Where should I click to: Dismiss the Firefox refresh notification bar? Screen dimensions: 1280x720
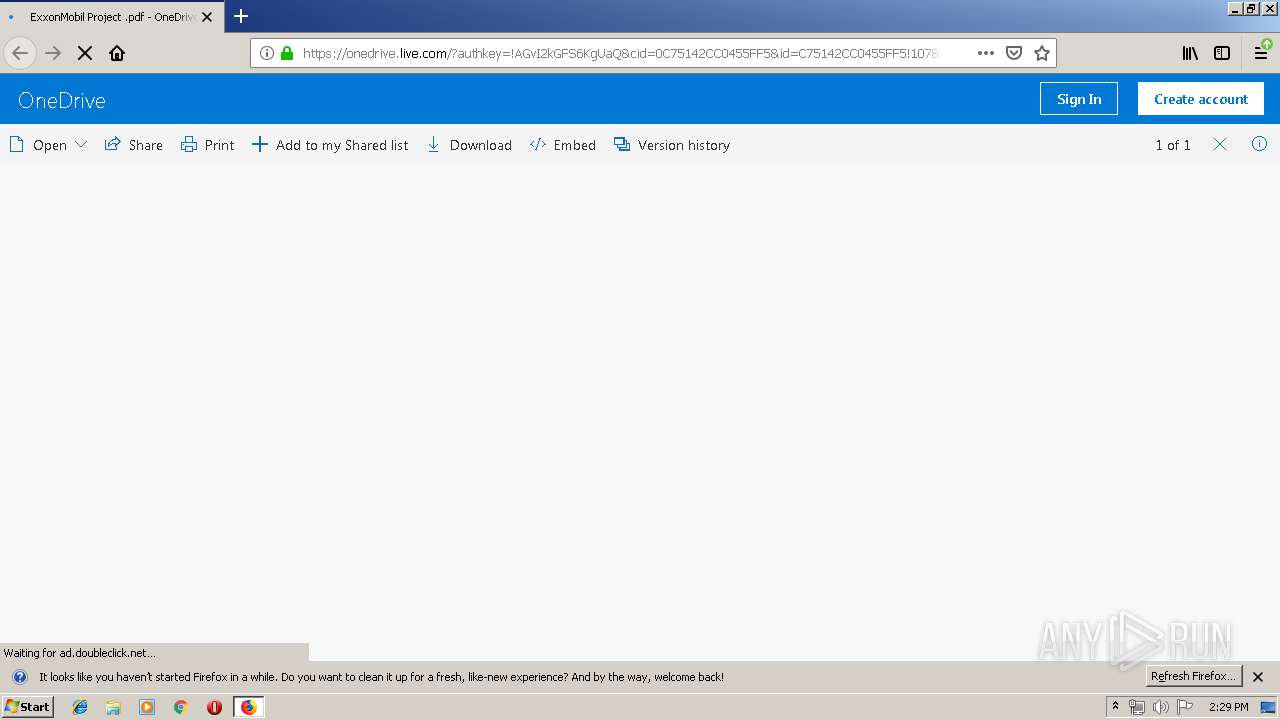(x=1258, y=676)
